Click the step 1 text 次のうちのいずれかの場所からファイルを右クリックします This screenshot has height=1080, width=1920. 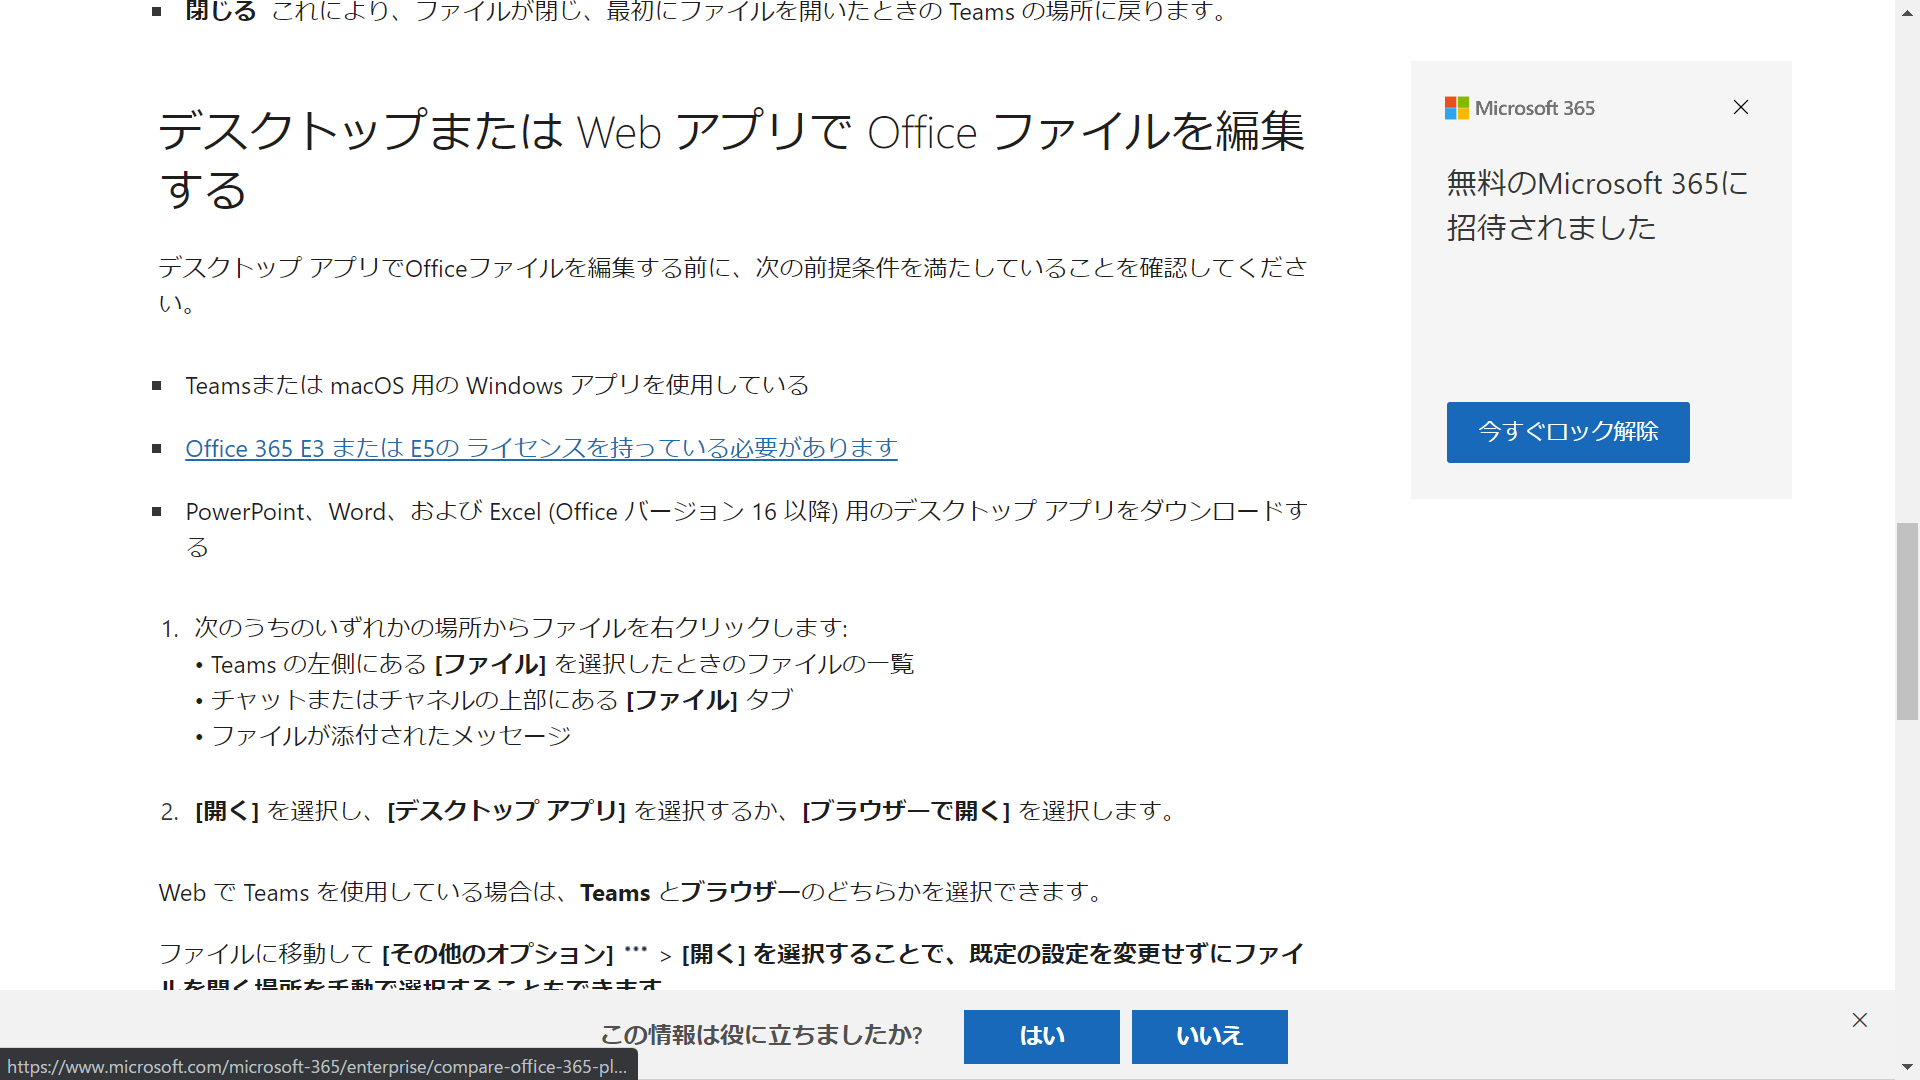point(521,627)
